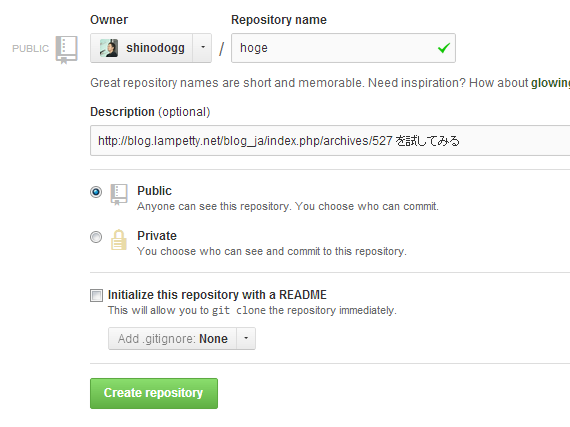This screenshot has height=427, width=570.
Task: Click the padlock icon beside Private option
Action: [x=119, y=240]
